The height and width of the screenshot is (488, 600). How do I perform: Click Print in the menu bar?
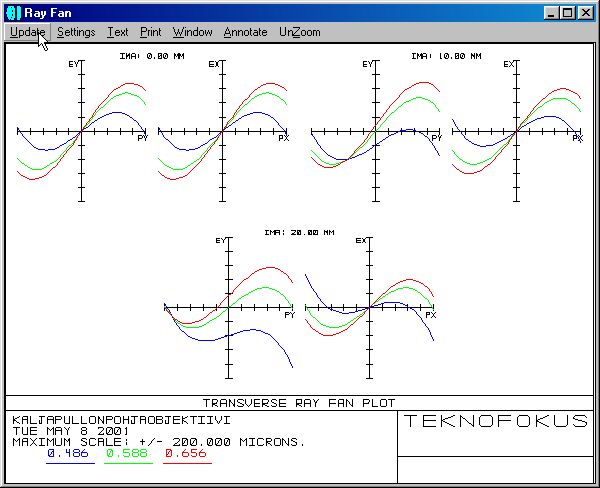click(150, 32)
